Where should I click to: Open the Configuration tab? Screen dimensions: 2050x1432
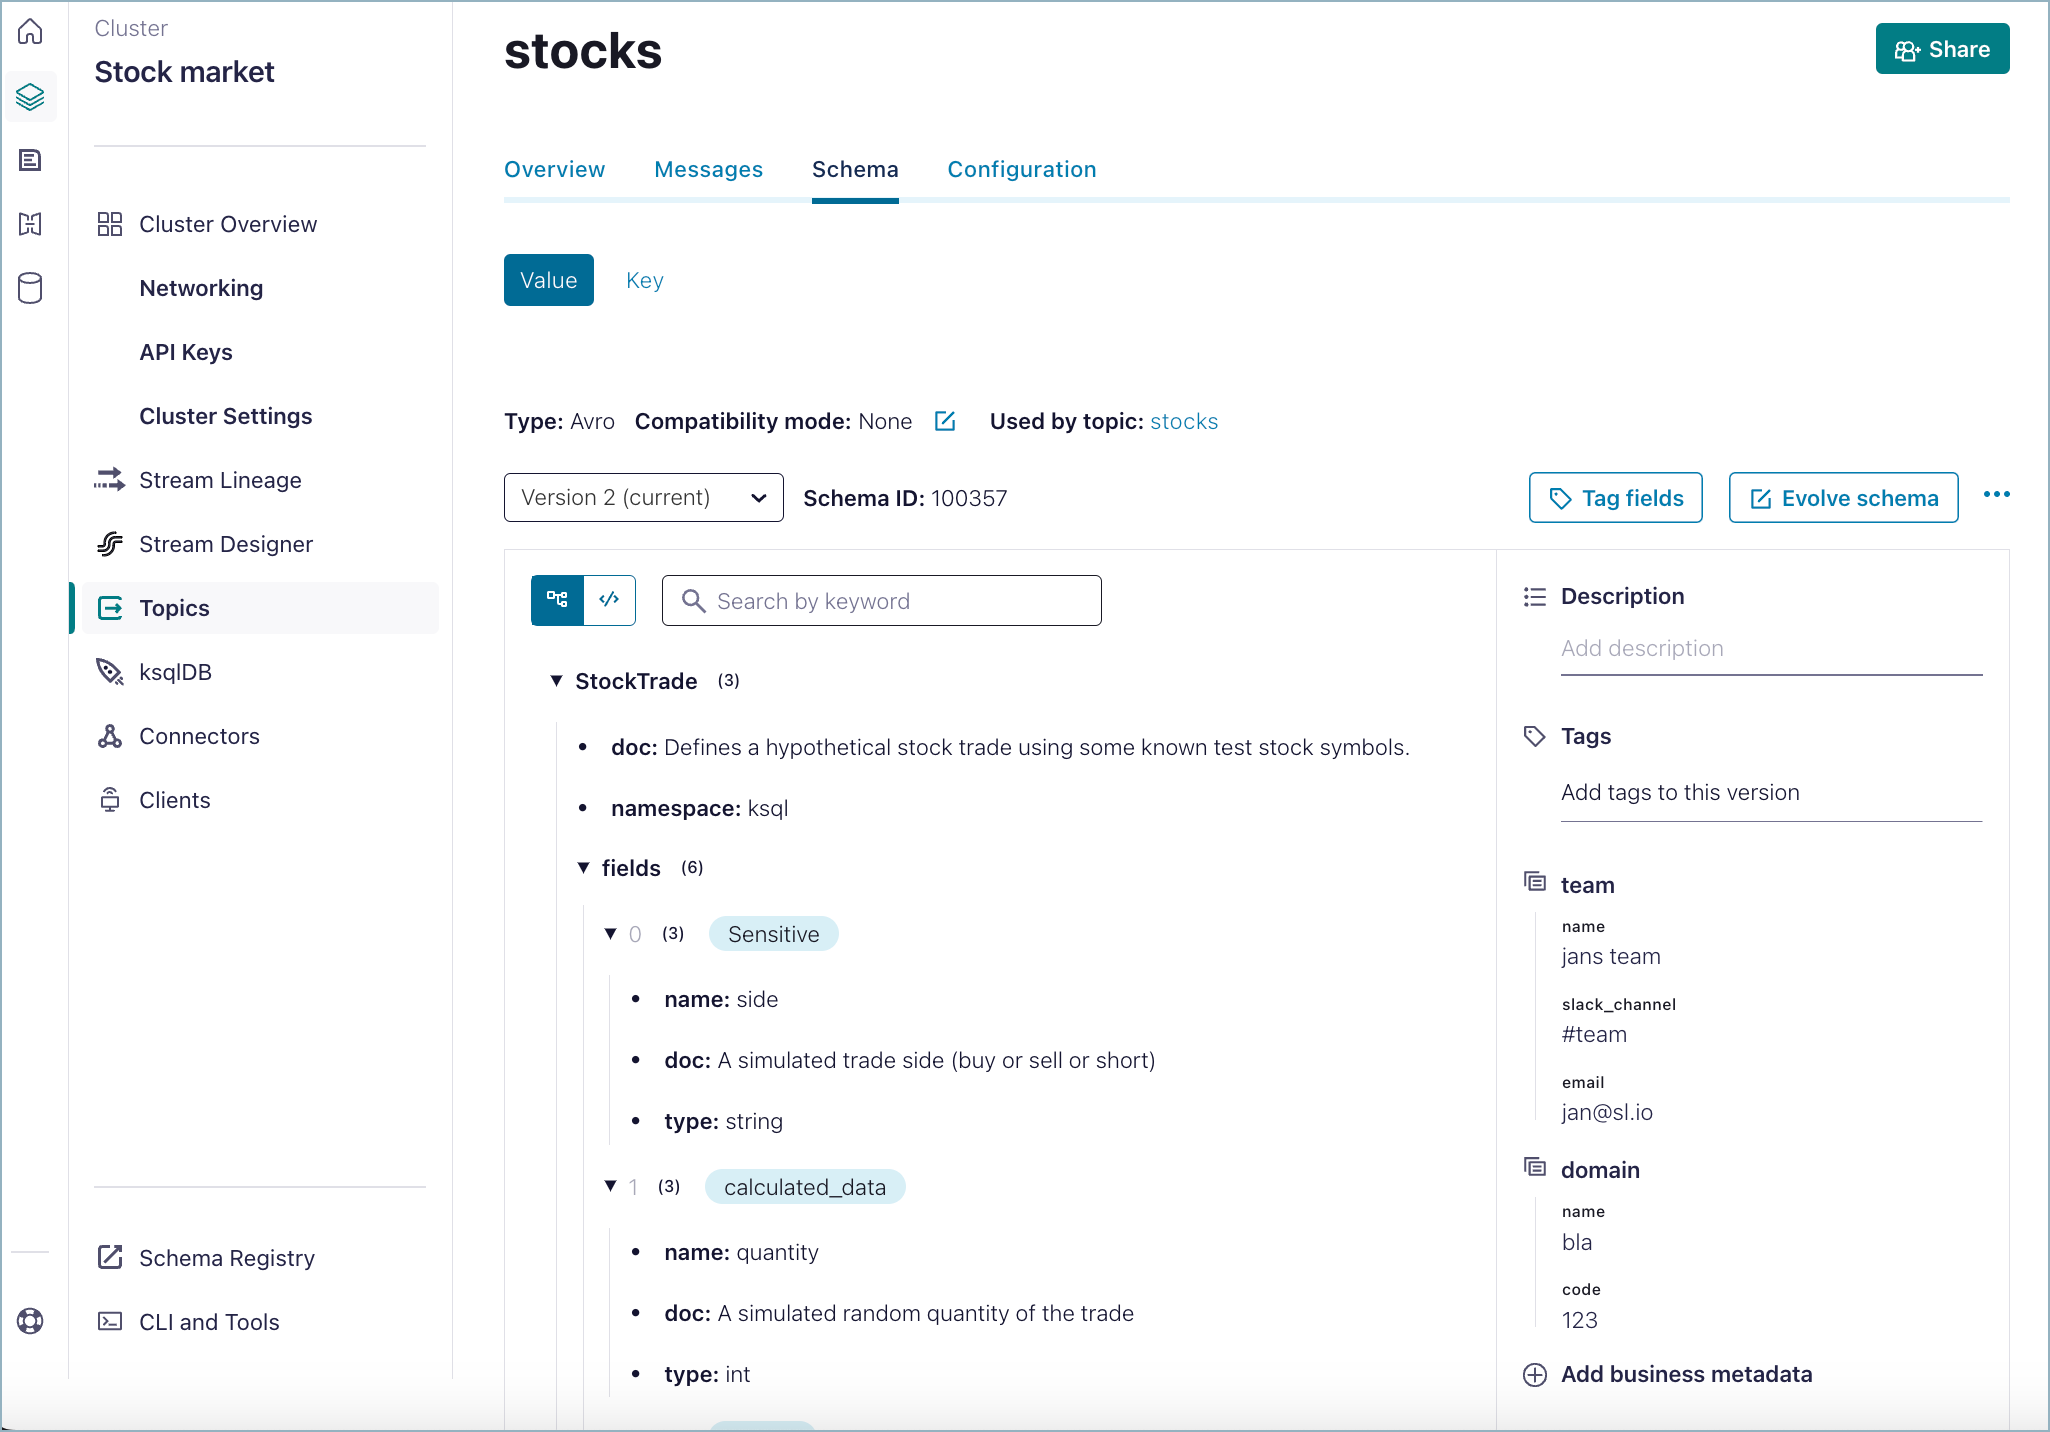(1021, 169)
